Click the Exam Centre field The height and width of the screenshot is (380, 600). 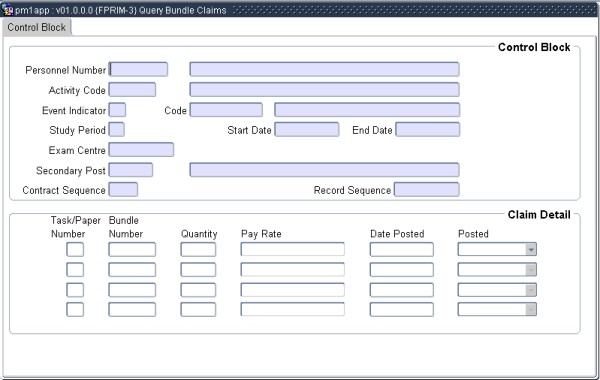coord(141,150)
